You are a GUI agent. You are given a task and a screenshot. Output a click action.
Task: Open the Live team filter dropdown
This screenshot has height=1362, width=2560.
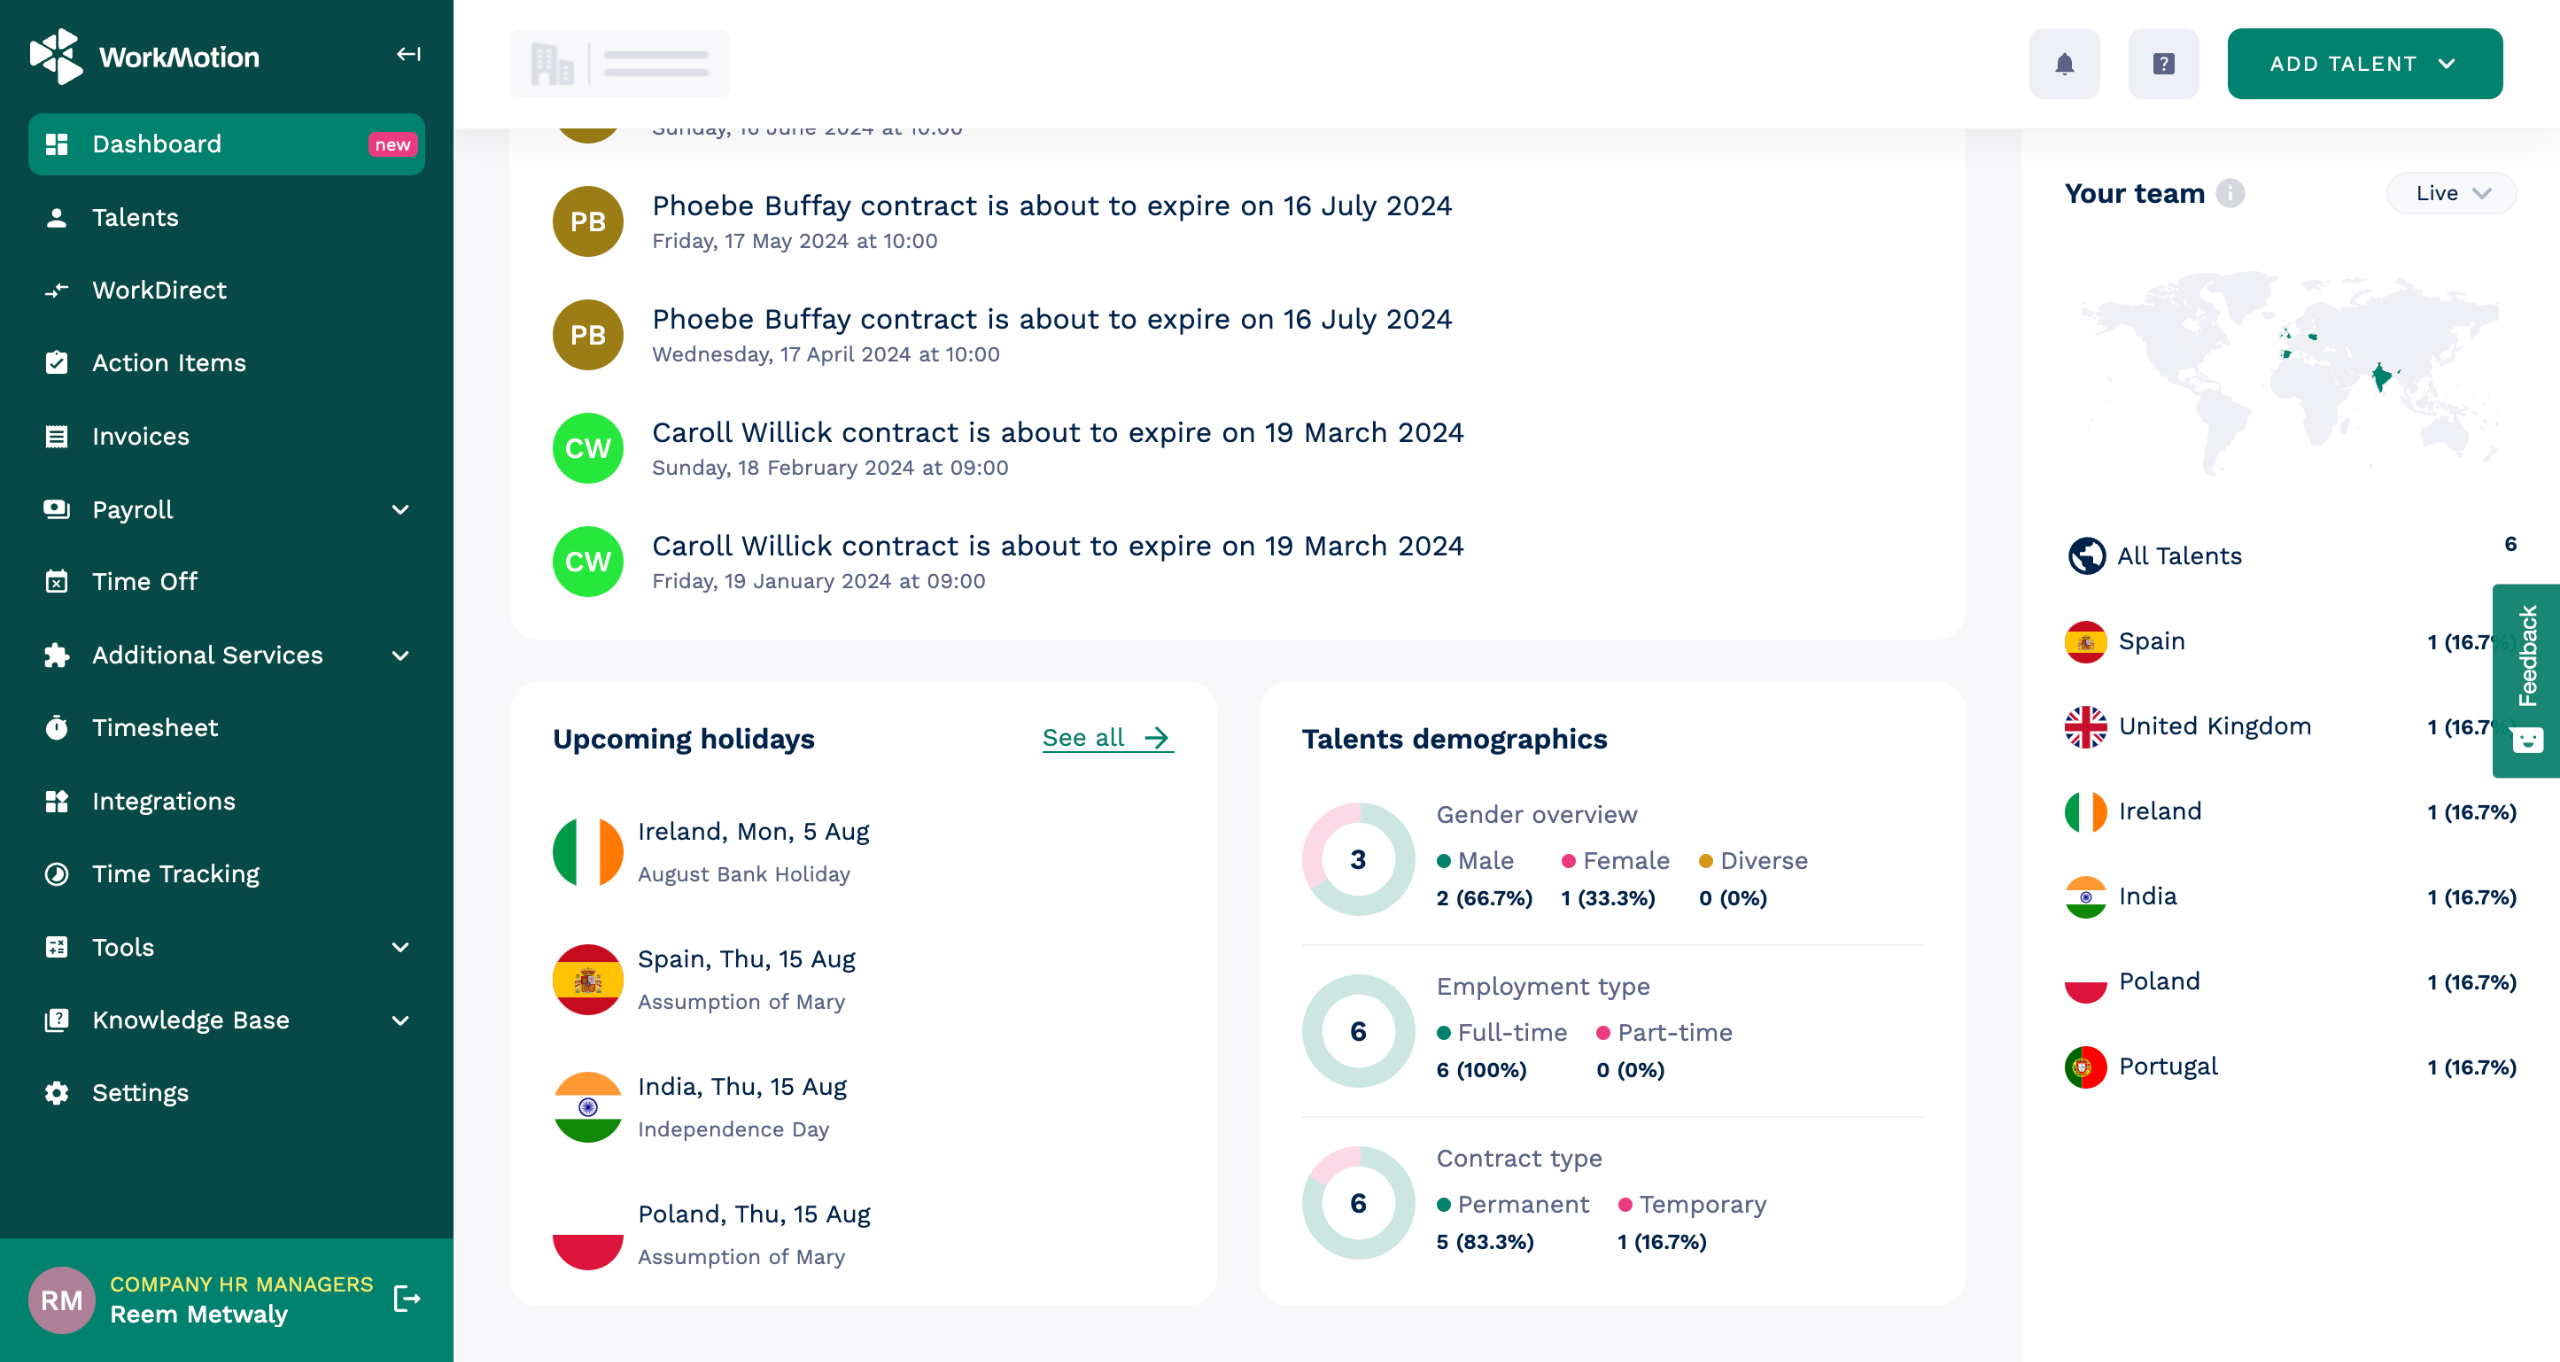(x=2451, y=193)
